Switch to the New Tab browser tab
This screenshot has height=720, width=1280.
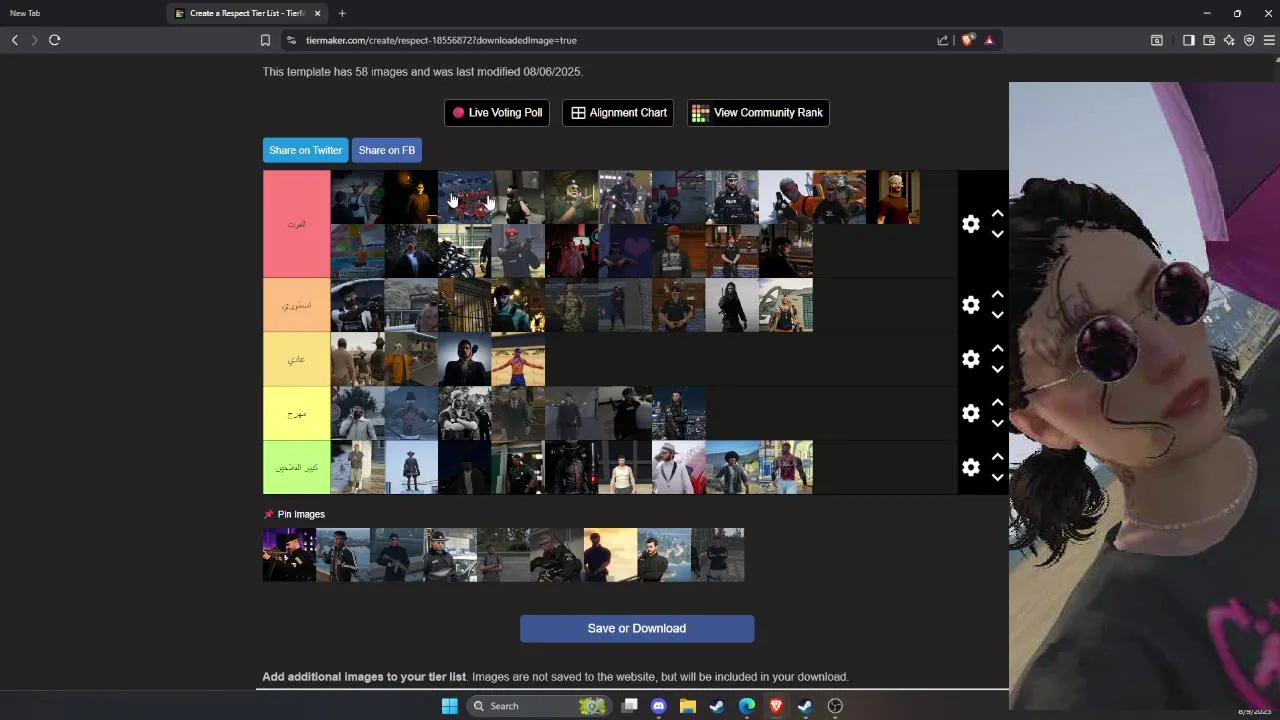80,13
